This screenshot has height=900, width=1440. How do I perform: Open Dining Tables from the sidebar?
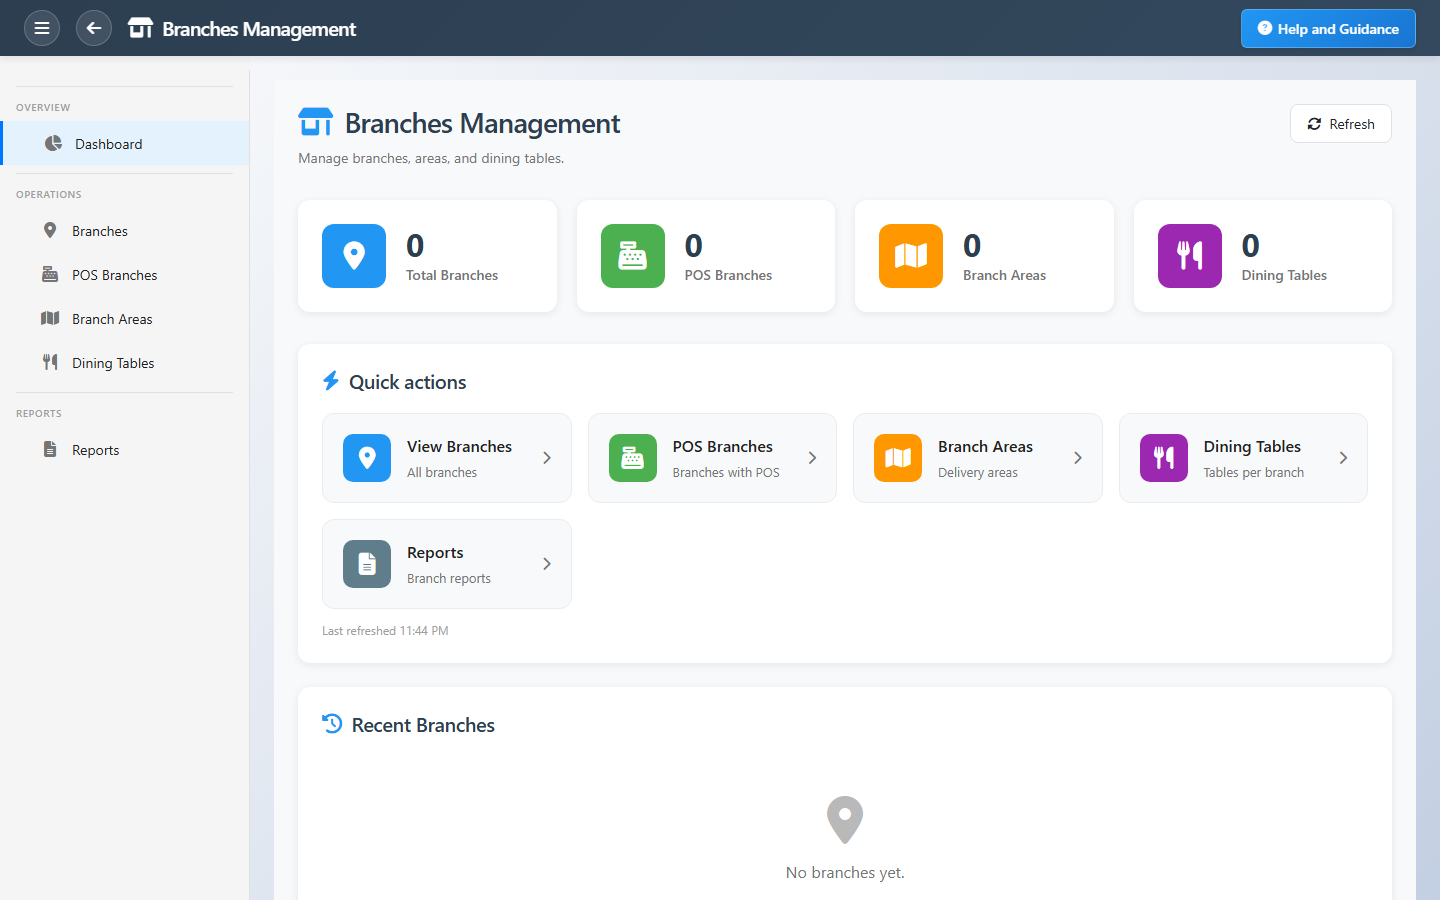point(124,363)
